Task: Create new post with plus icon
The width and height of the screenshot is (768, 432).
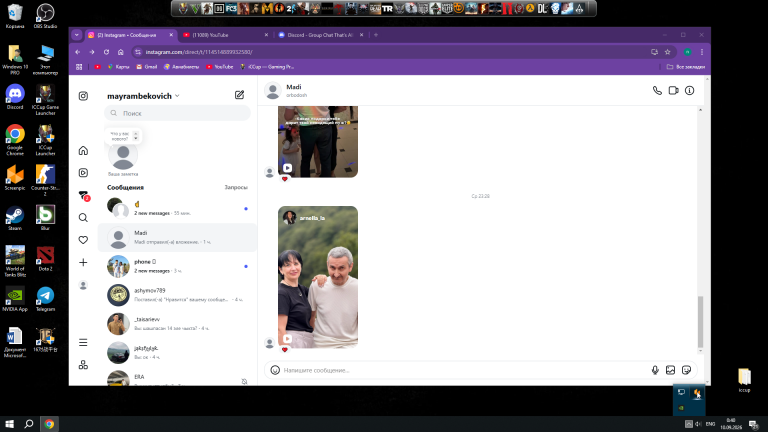Action: tap(83, 263)
